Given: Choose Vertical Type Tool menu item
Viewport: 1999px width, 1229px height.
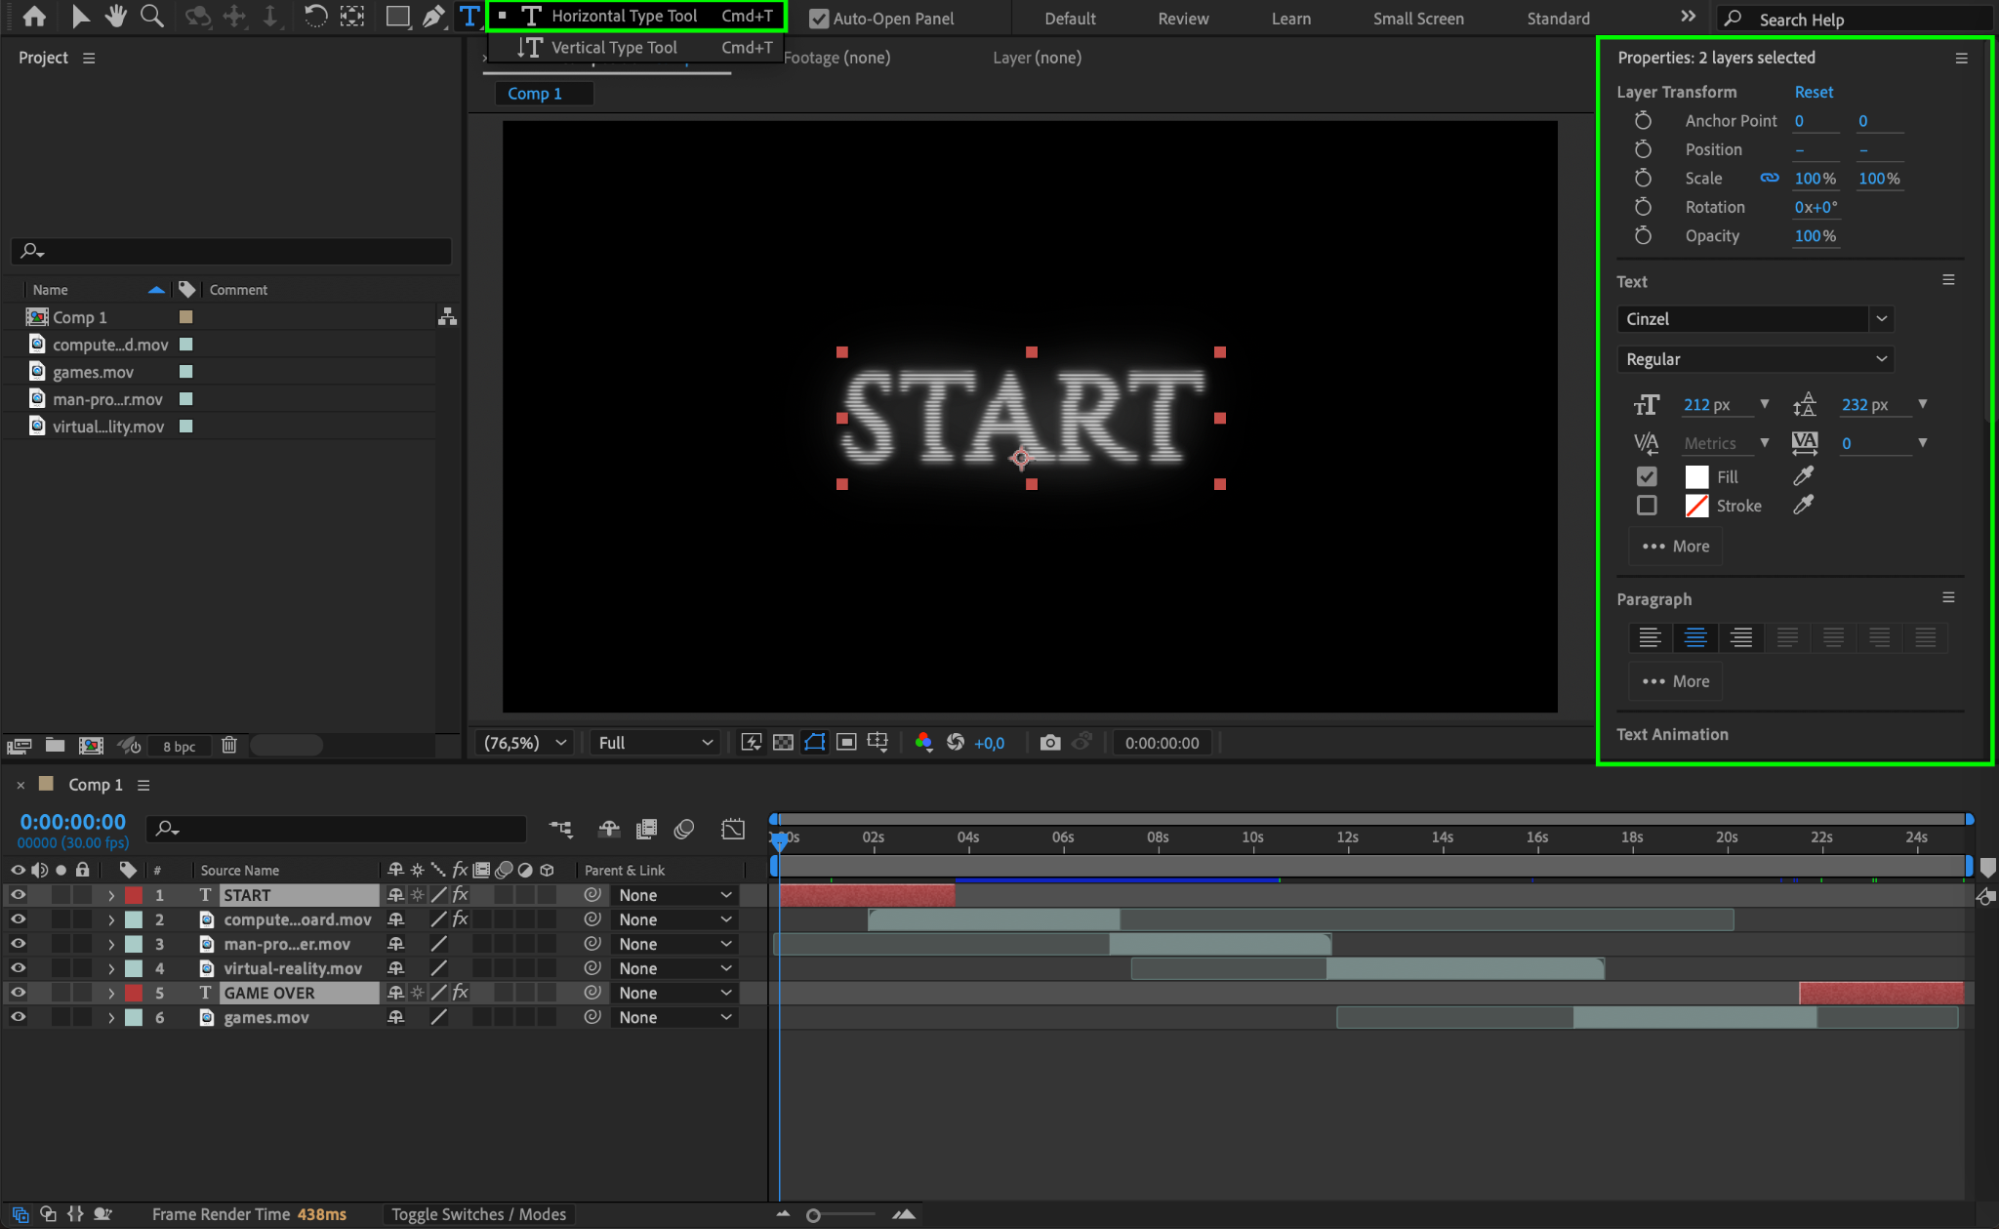Looking at the screenshot, I should coord(614,47).
